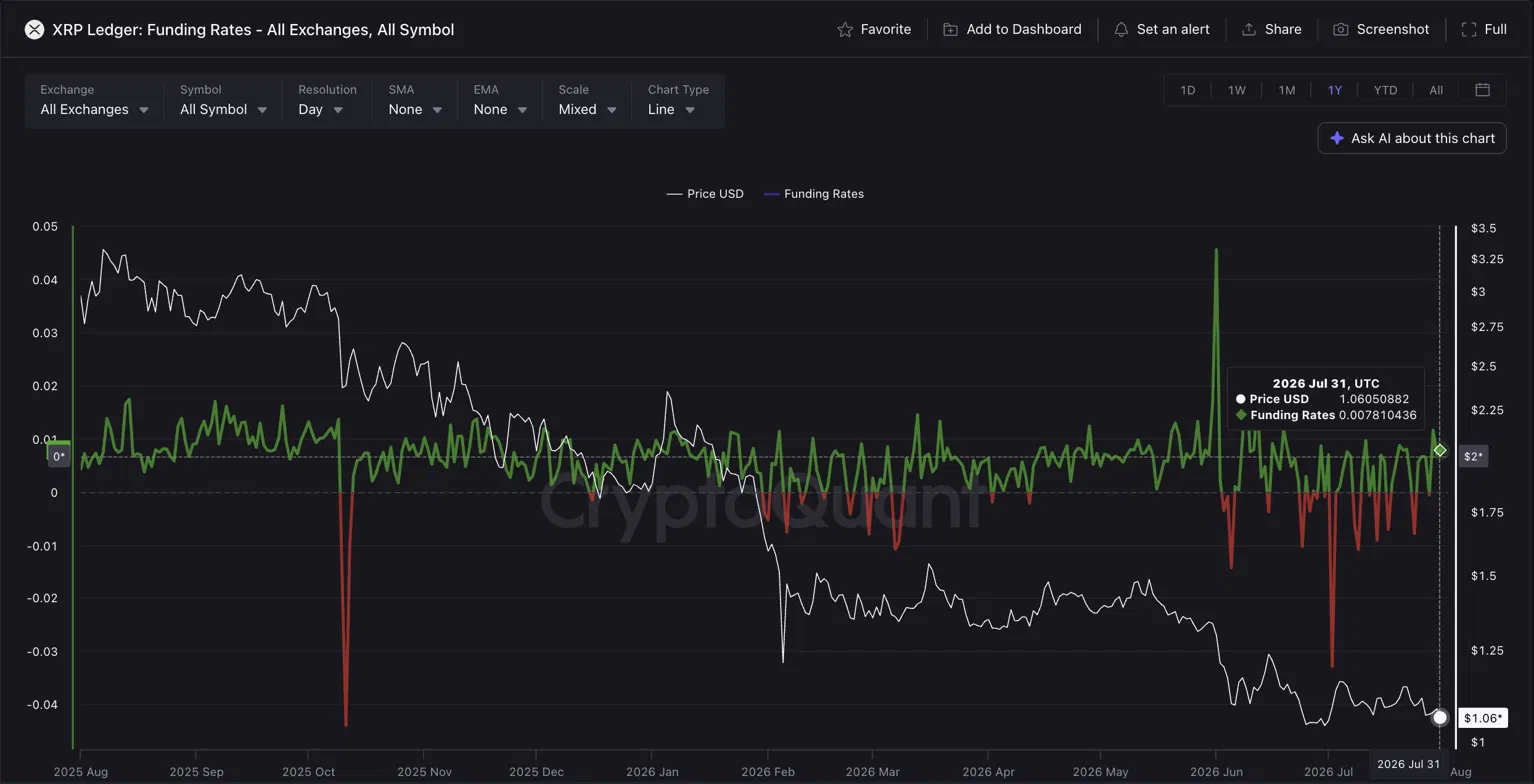The height and width of the screenshot is (784, 1534).
Task: Click the alert bell icon
Action: click(x=1121, y=30)
